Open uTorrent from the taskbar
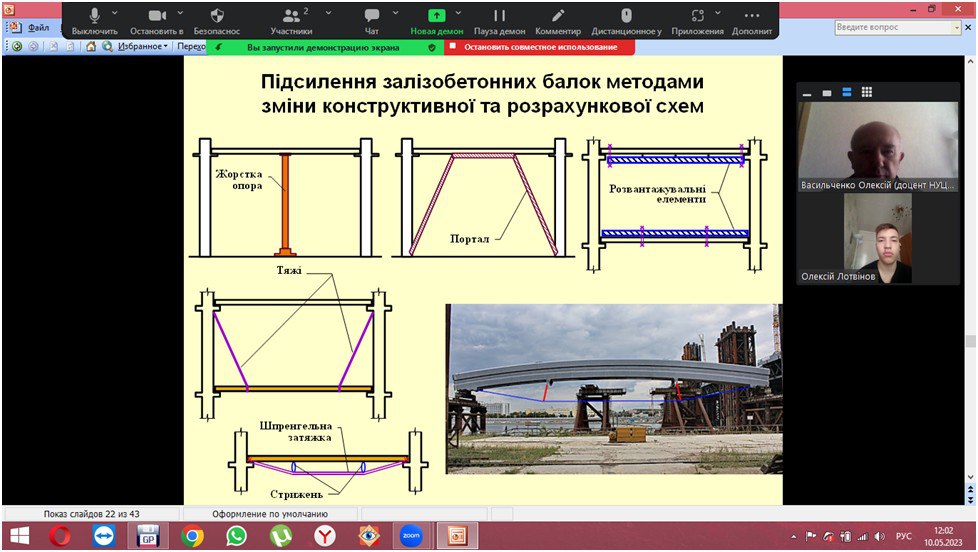The height and width of the screenshot is (552, 978). (x=281, y=536)
